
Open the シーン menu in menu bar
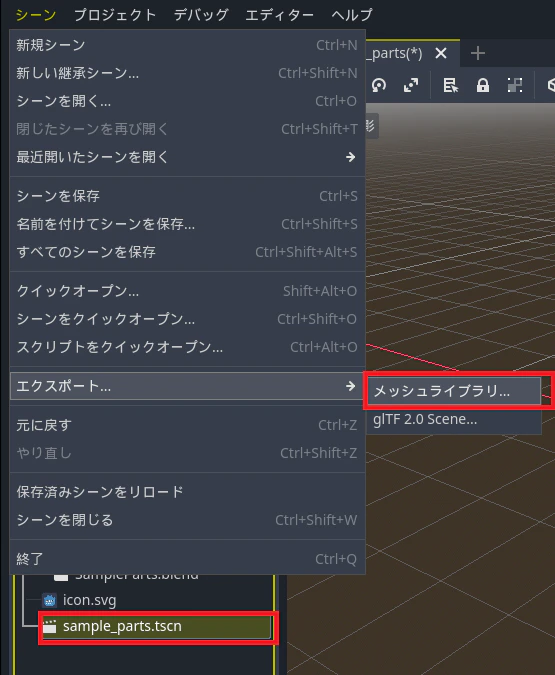(36, 15)
